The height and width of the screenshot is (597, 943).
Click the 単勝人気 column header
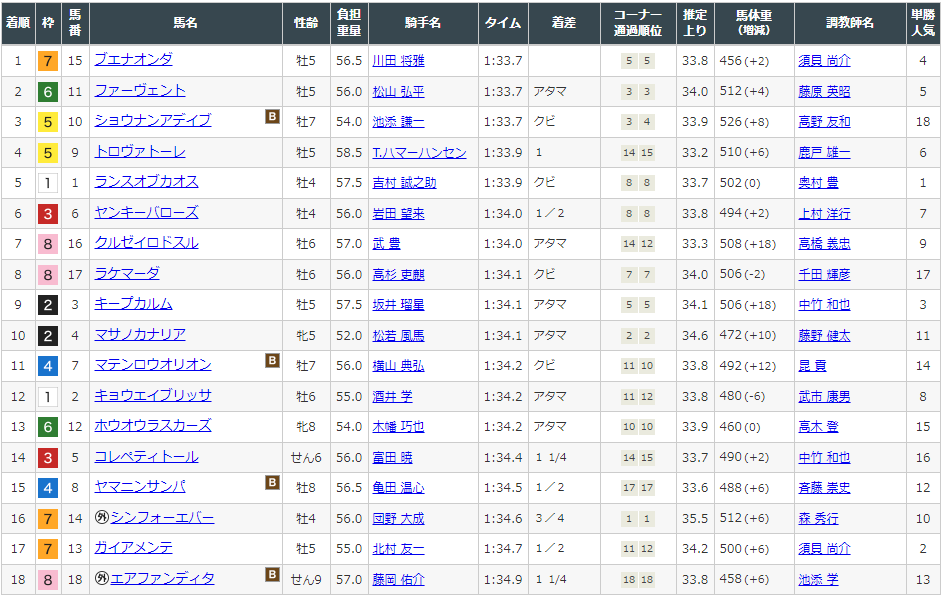(x=922, y=23)
